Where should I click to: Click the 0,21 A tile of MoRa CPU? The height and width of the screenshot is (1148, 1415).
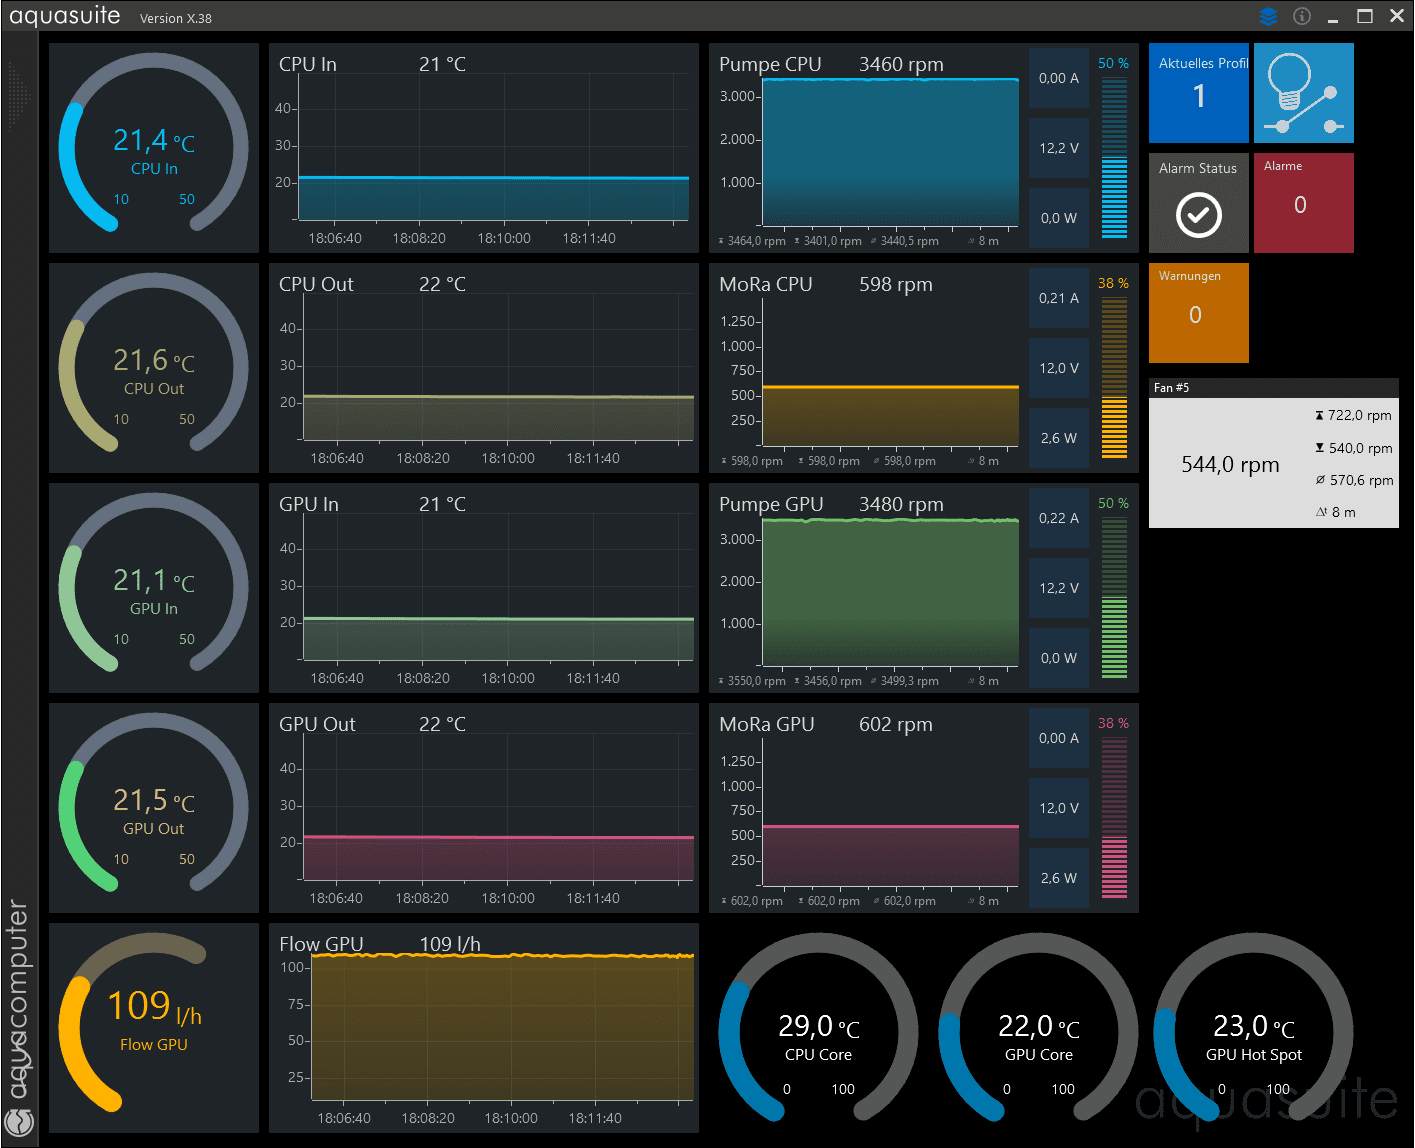[1059, 298]
